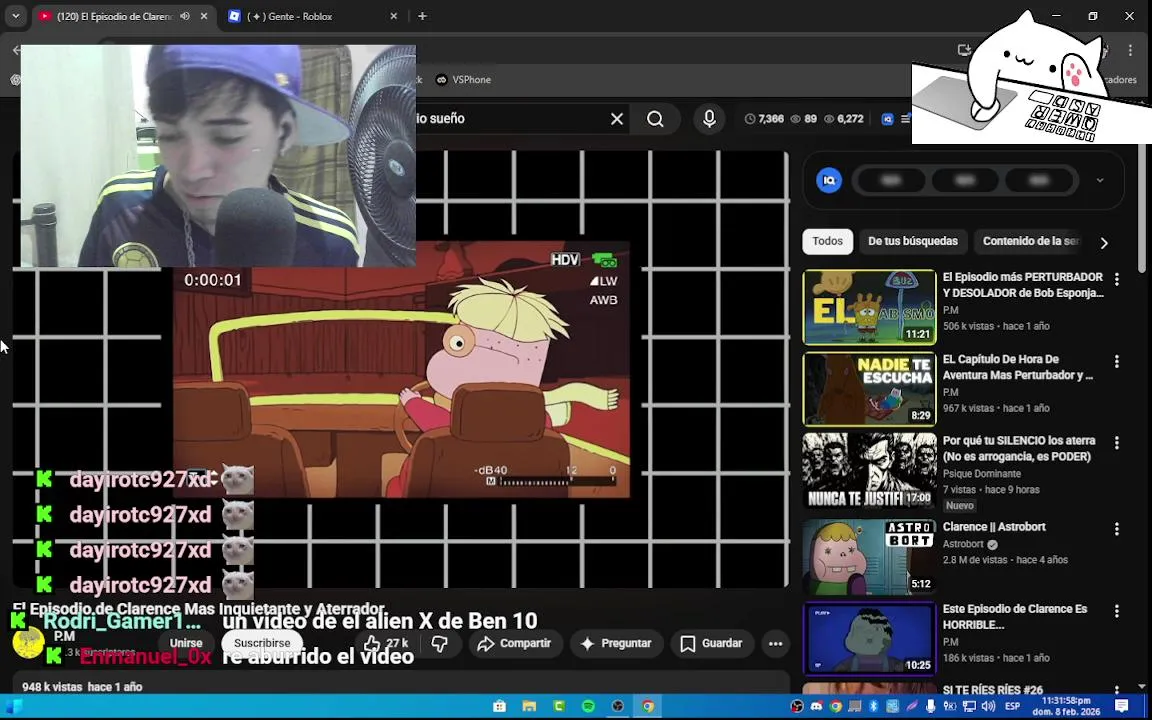Click the green Camtasia taskbar icon

[x=559, y=707]
